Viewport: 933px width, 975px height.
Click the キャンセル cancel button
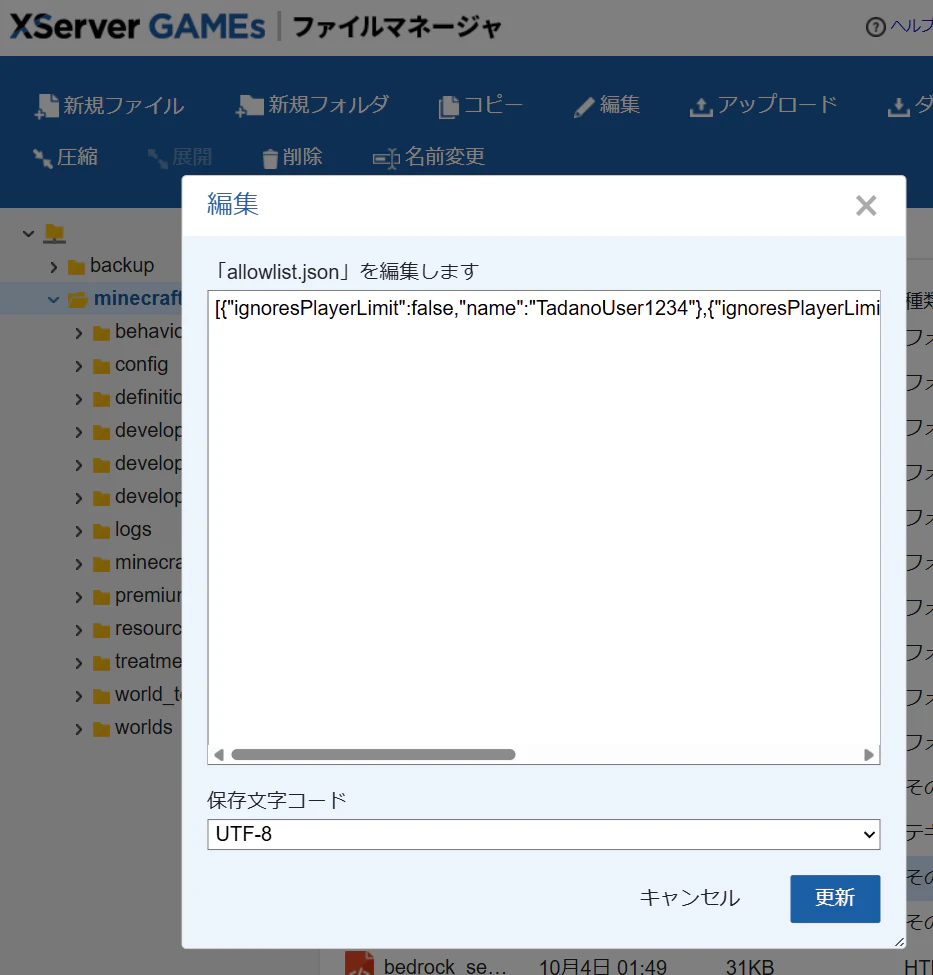[690, 898]
